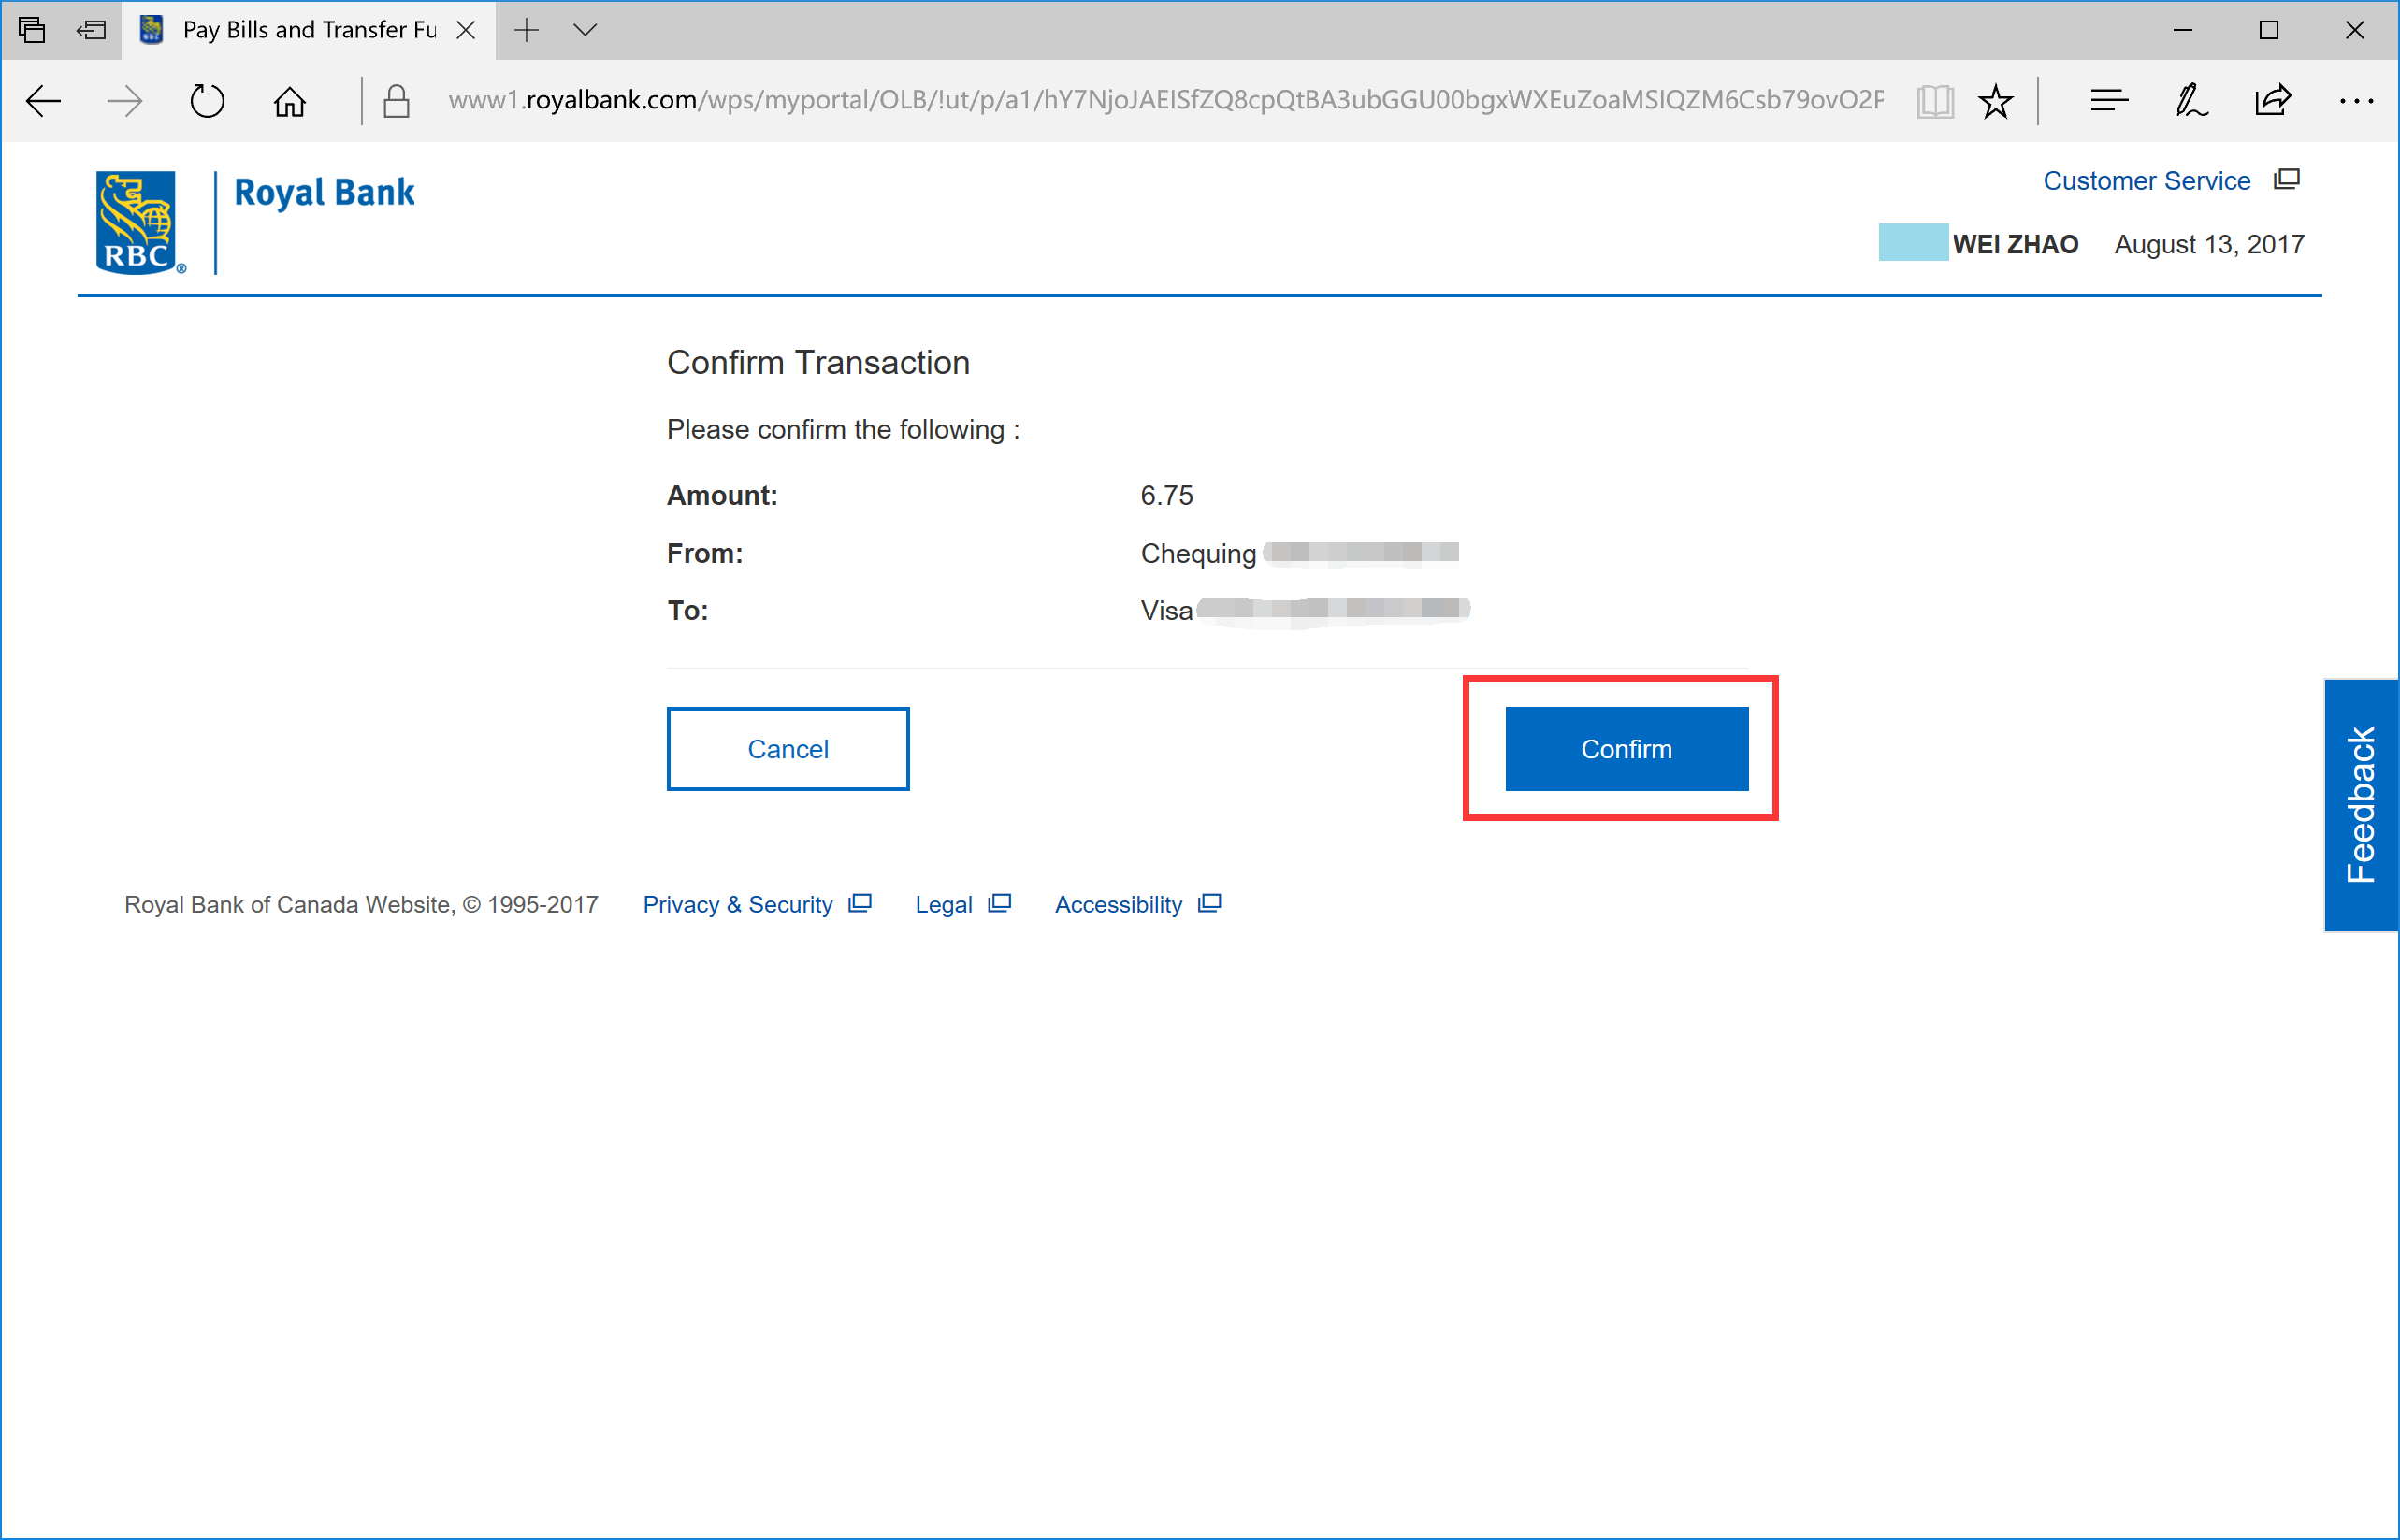Set these tabs aside icon
This screenshot has height=1540, width=2400.
pos(91,30)
